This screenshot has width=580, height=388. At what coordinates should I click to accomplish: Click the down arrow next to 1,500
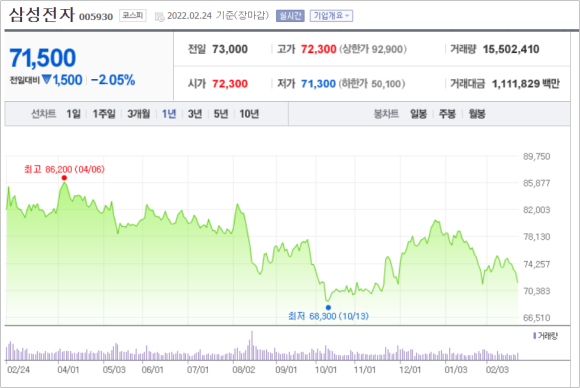pos(47,79)
